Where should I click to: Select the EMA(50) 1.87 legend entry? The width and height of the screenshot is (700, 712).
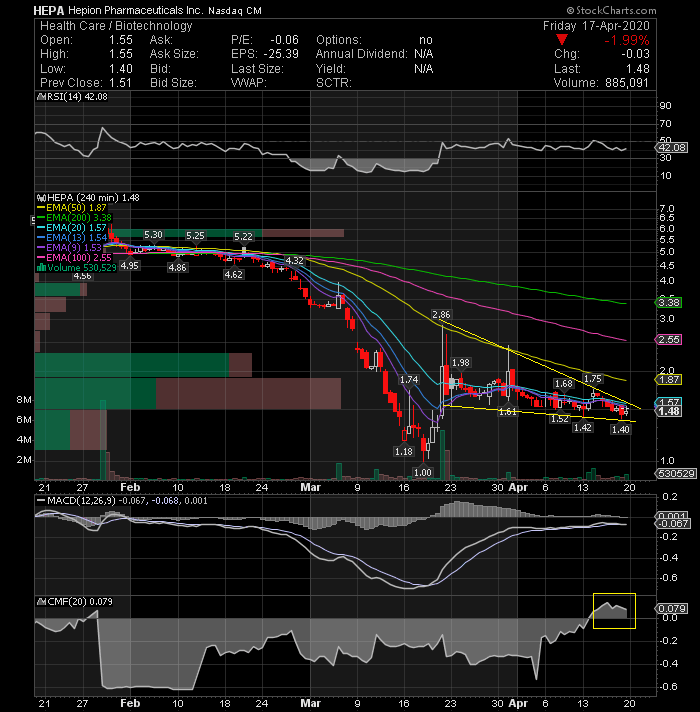pyautogui.click(x=72, y=208)
